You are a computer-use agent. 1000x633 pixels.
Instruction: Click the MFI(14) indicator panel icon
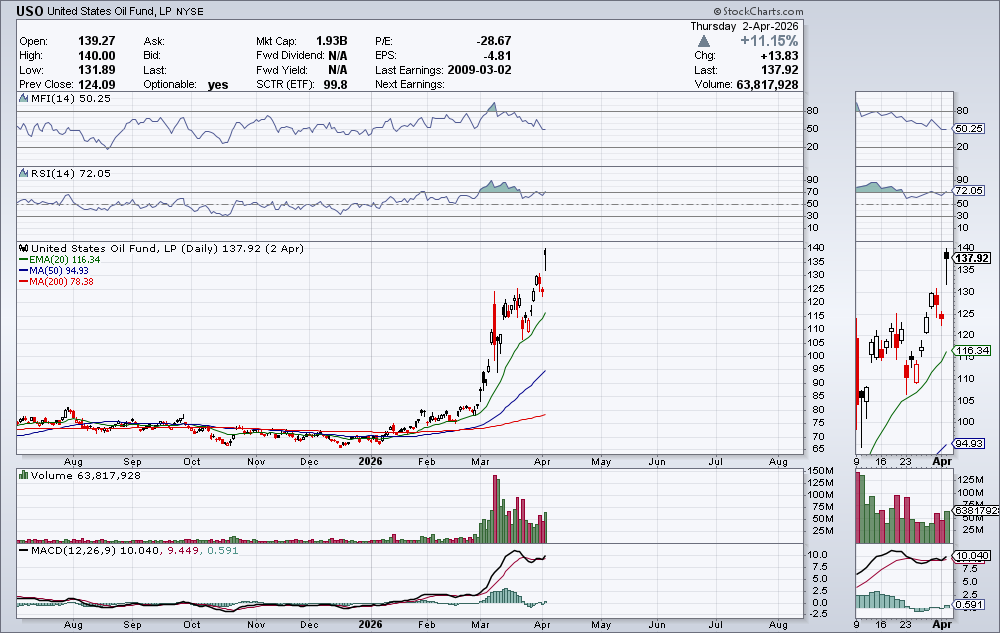[x=24, y=98]
